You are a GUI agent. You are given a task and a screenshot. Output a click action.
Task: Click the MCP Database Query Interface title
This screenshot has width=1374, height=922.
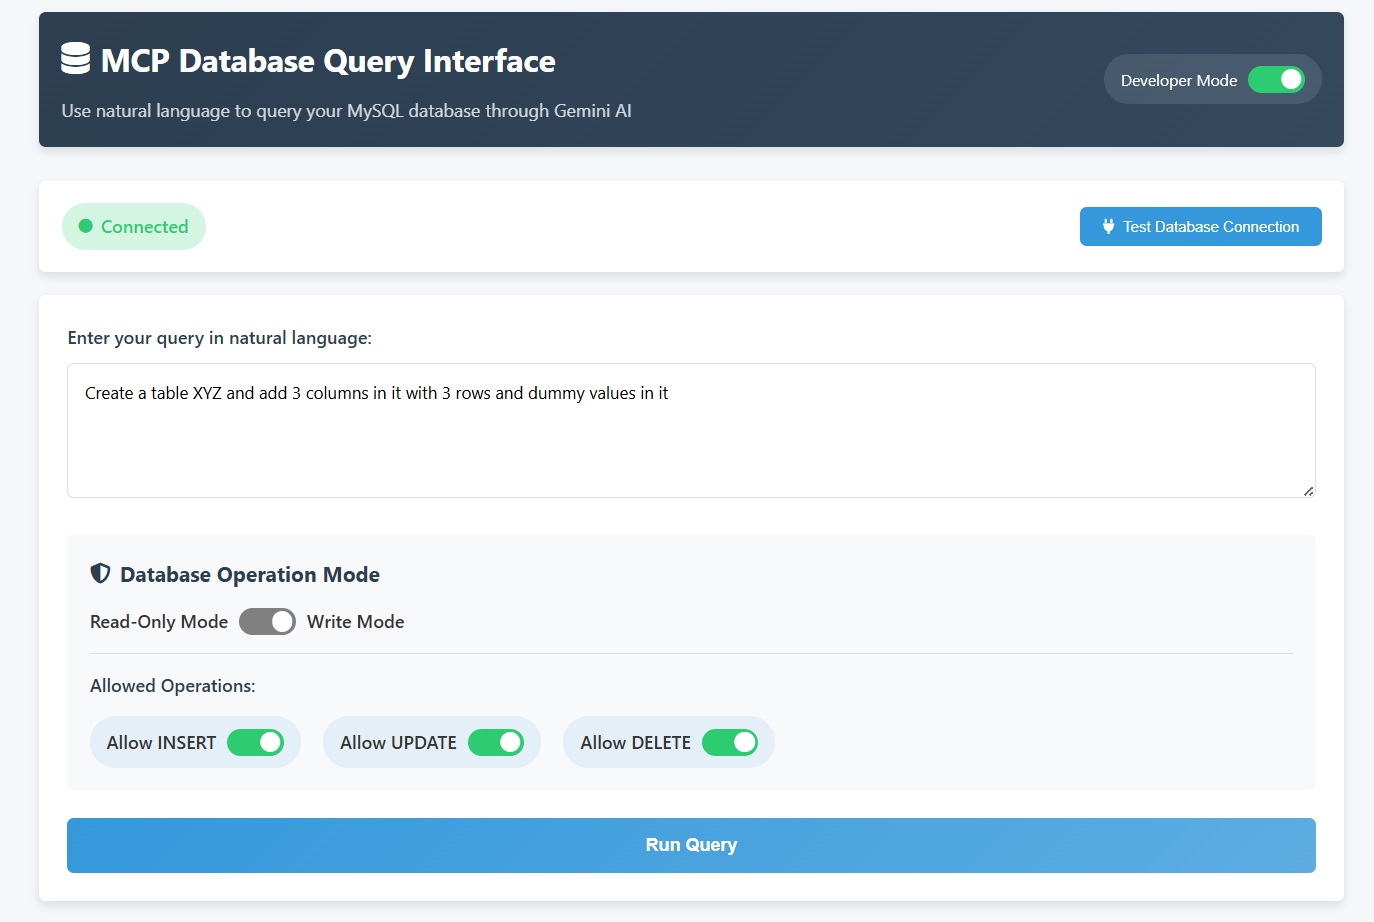pos(328,60)
